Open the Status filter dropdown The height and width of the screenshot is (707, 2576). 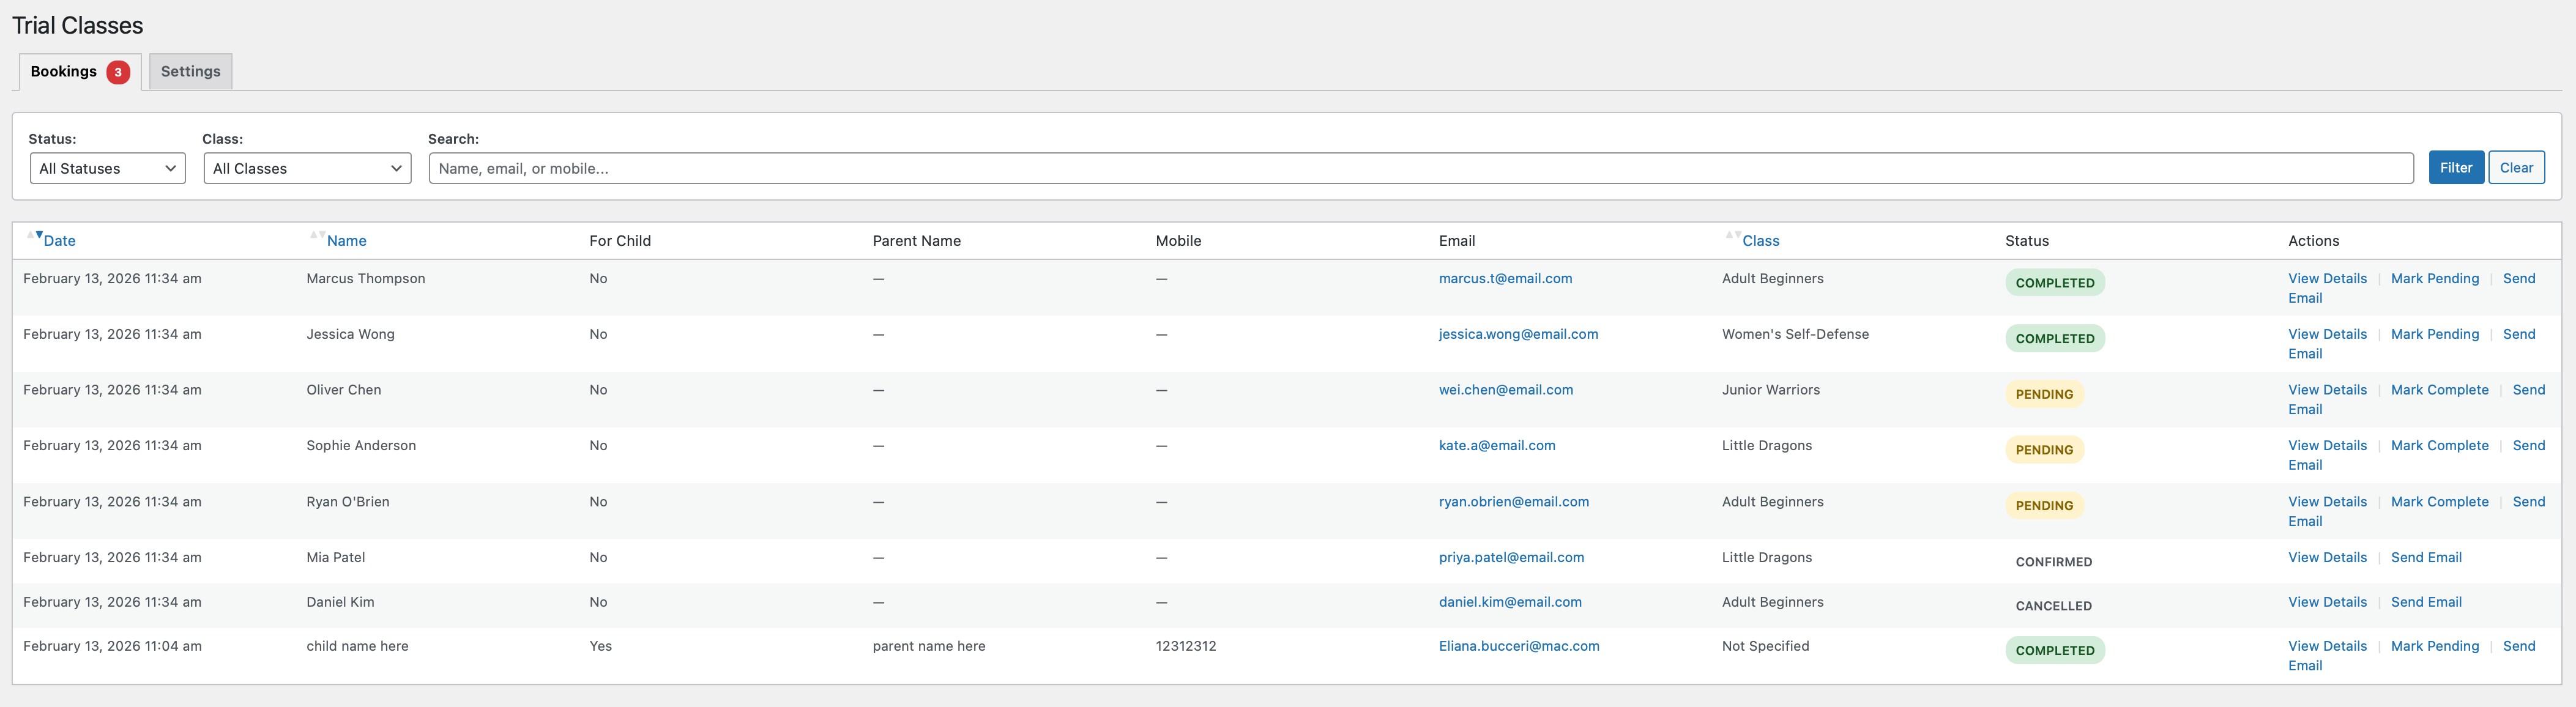[107, 167]
